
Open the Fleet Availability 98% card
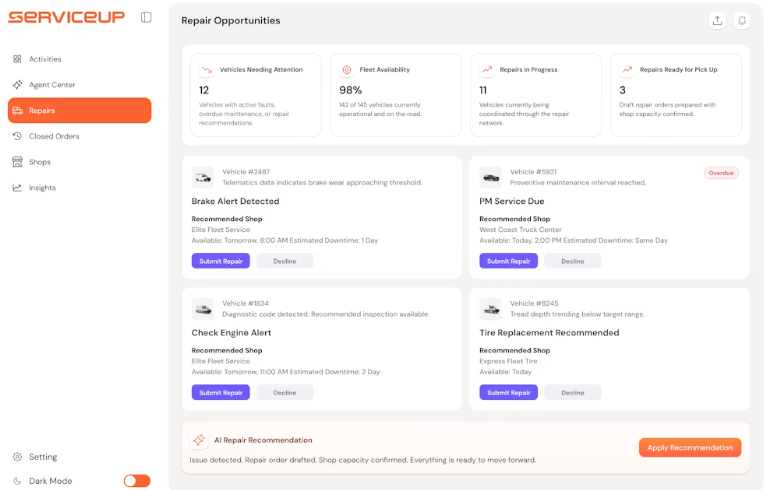coord(396,95)
